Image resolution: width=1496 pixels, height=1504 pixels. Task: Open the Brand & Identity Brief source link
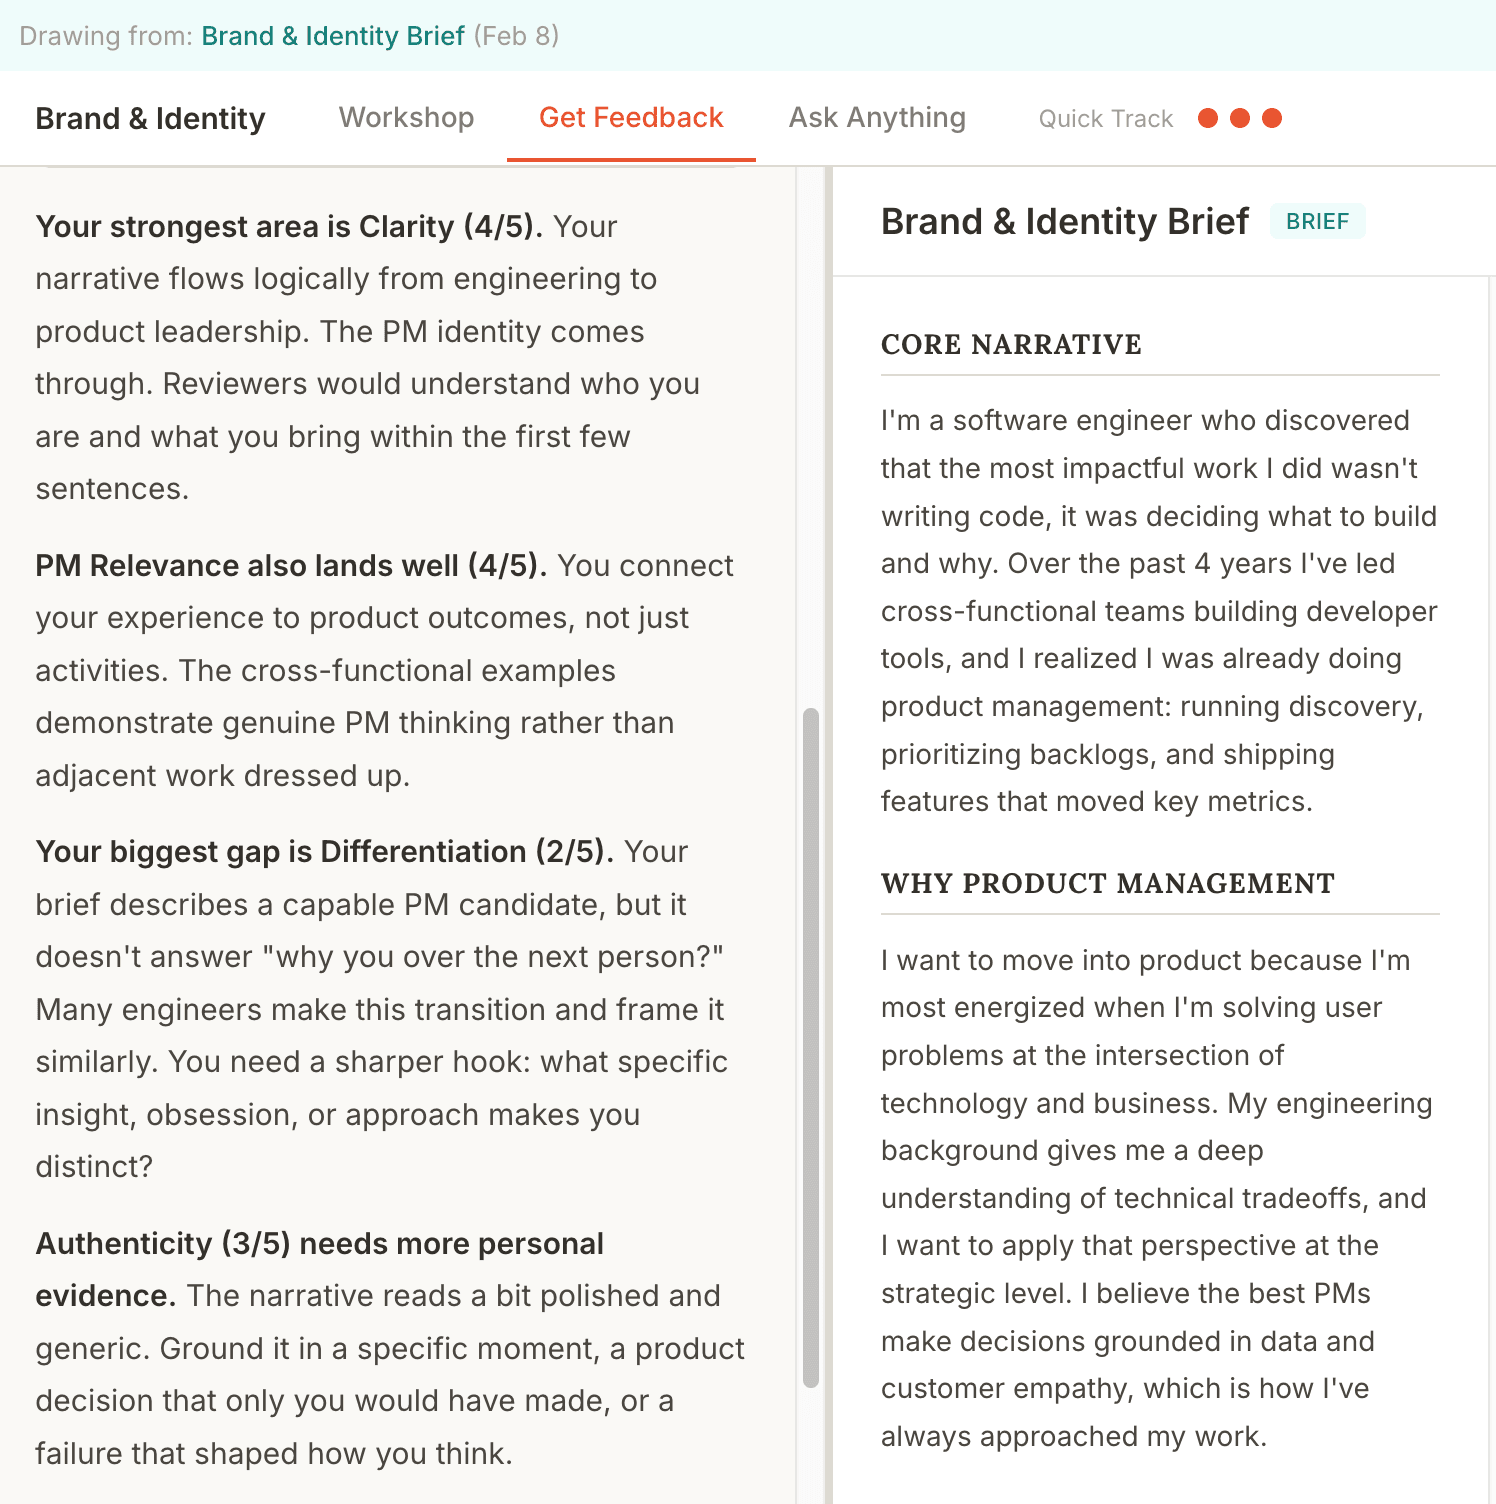tap(333, 36)
